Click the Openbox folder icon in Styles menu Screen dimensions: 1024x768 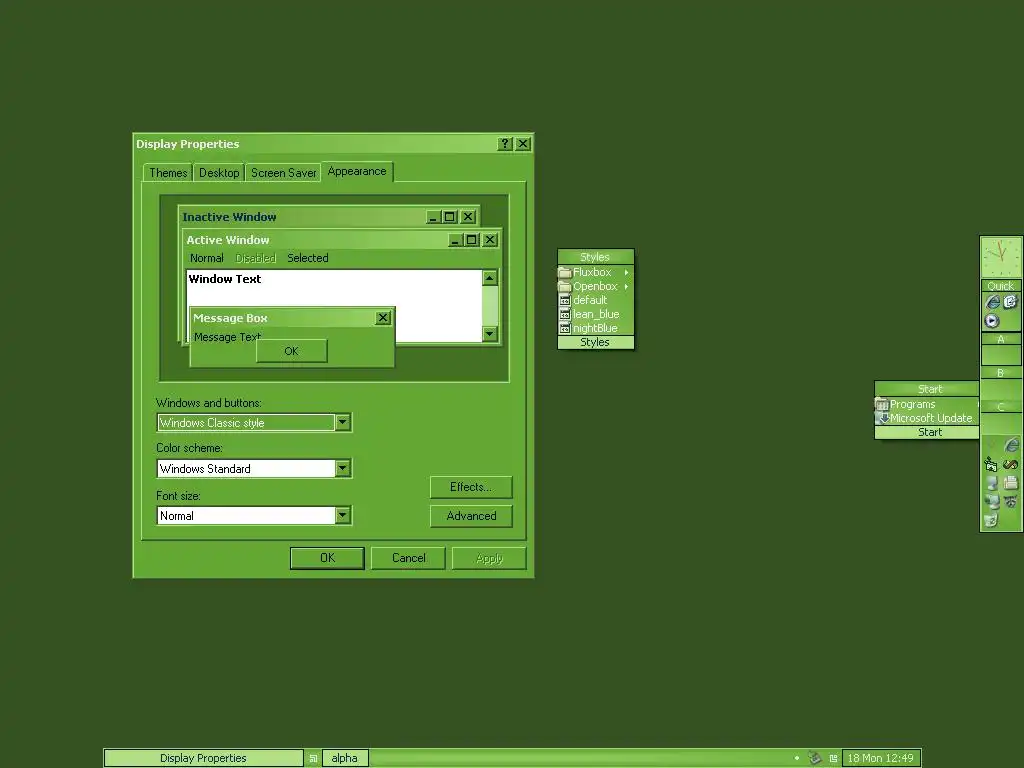tap(565, 287)
